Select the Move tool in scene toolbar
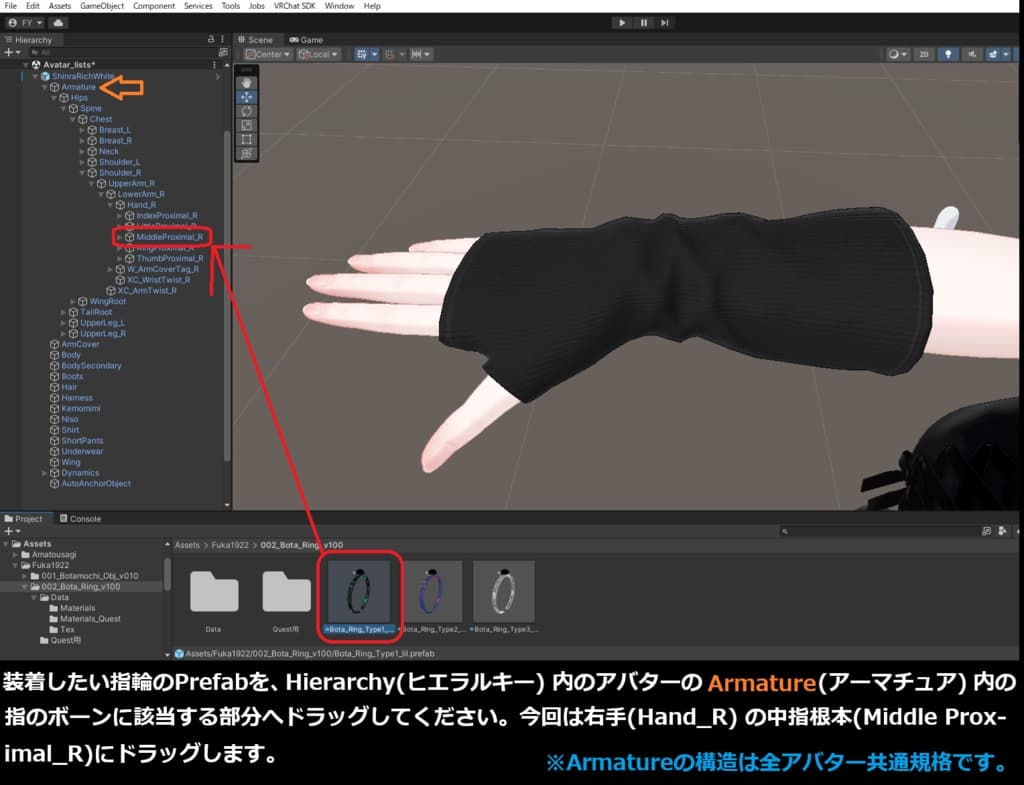 click(246, 97)
